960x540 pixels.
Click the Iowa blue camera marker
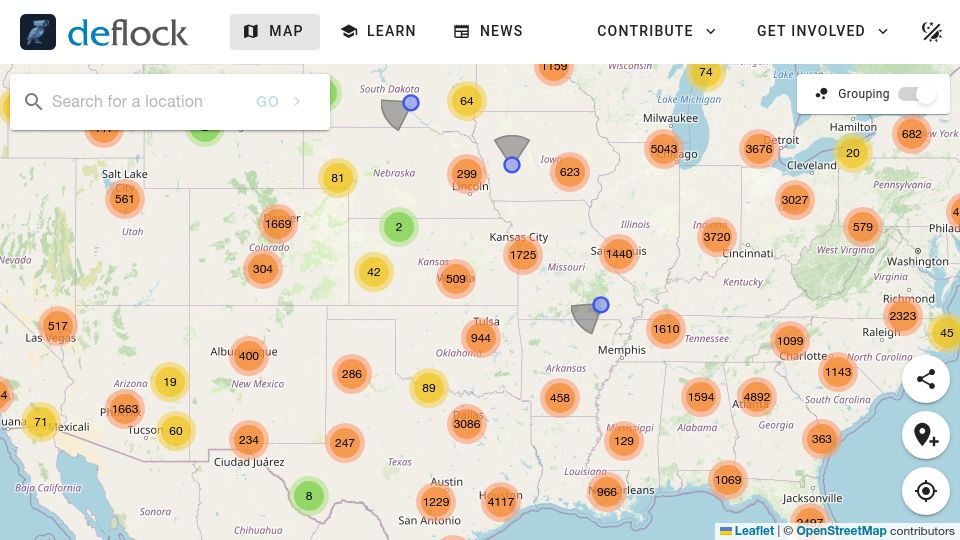[x=512, y=165]
